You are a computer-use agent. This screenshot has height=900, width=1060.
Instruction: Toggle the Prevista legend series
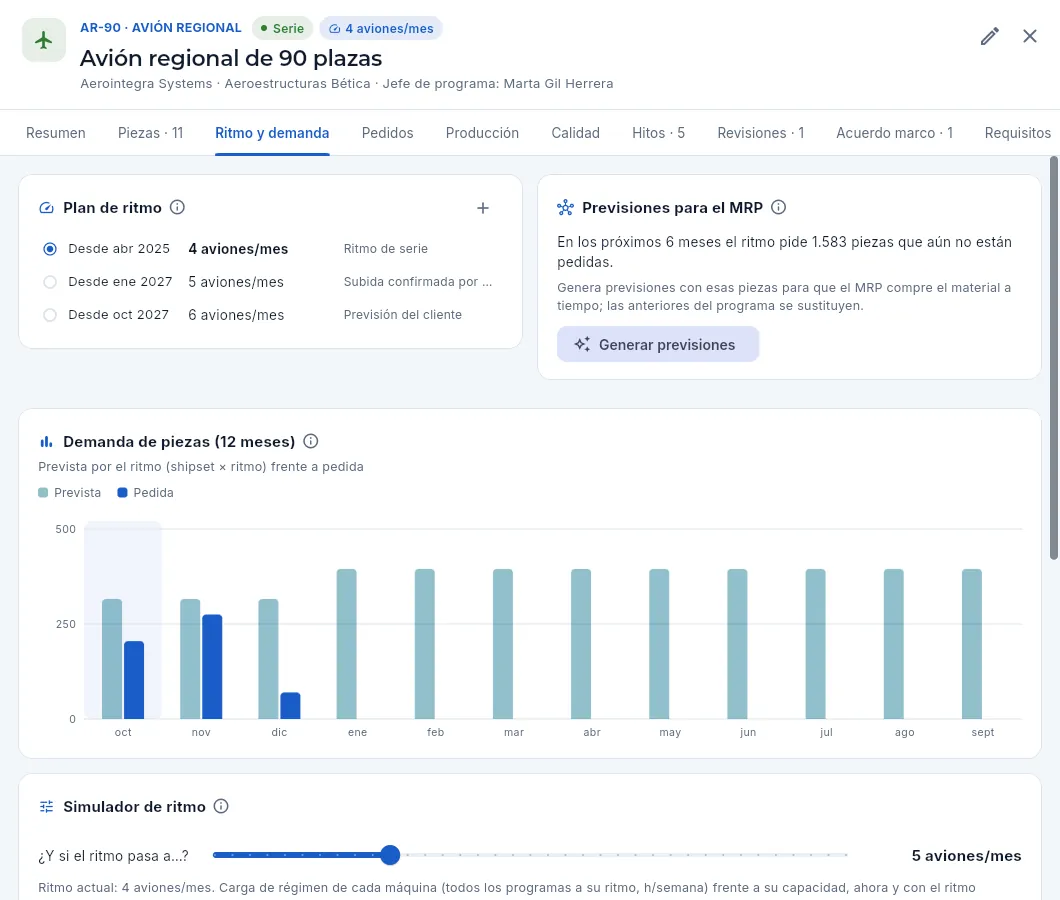[x=70, y=493]
